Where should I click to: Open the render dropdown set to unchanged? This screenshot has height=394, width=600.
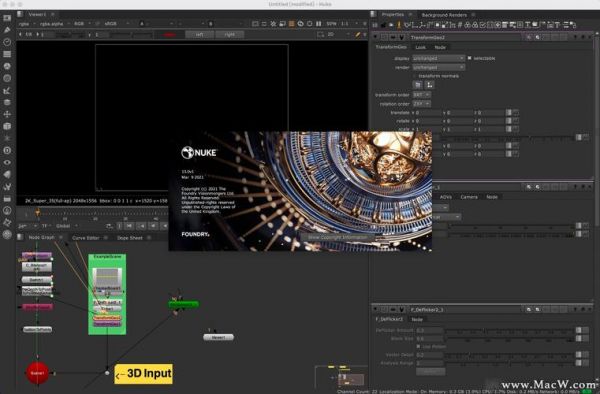439,67
